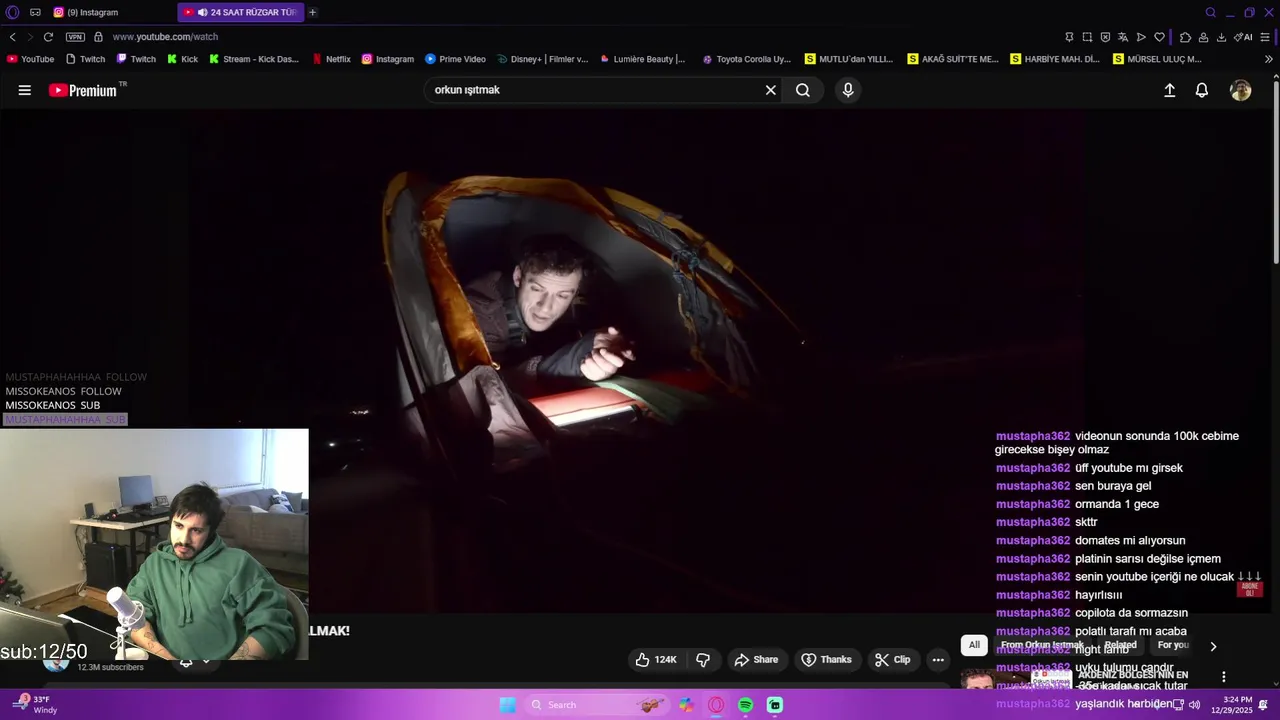Open the player icon in the address bar
This screenshot has height=720, width=1280.
1141,37
